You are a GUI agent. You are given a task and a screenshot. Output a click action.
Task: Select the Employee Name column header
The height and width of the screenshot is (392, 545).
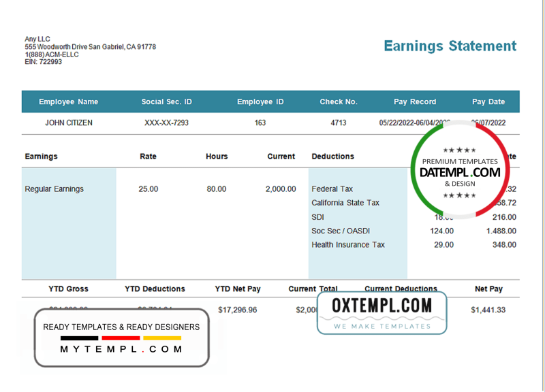(68, 102)
